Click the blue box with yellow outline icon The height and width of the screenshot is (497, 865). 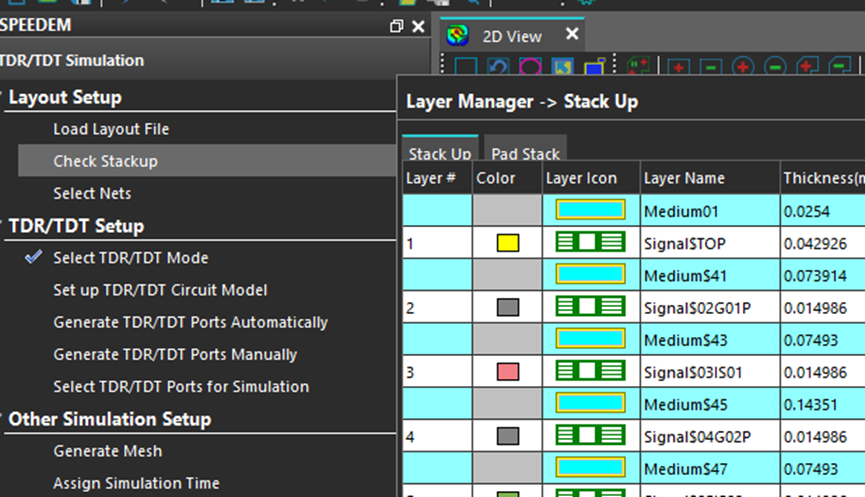point(595,67)
